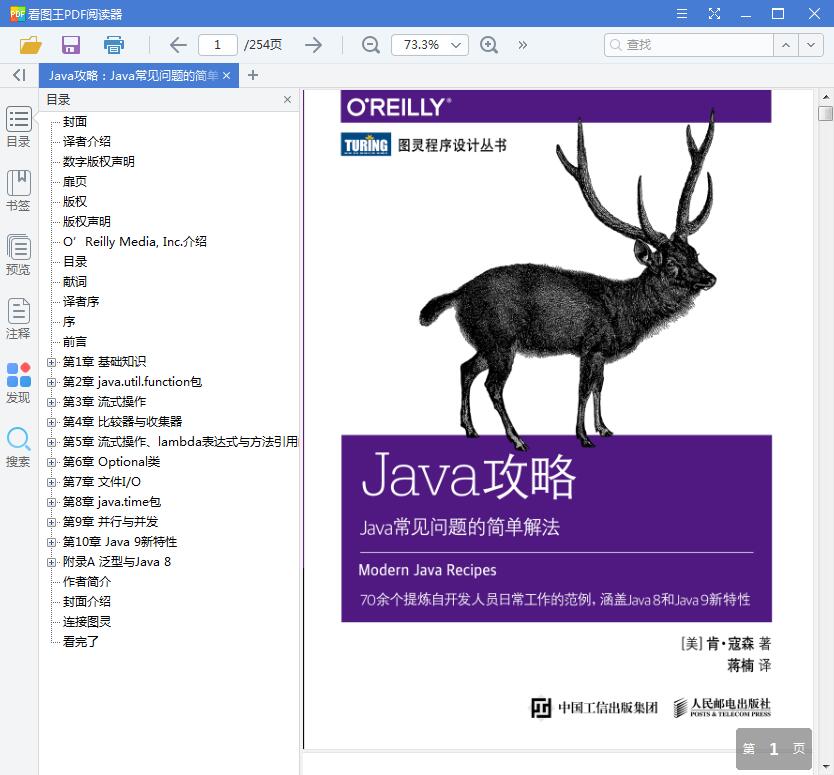Click the 第 1 页 page indicator overlay

pyautogui.click(x=773, y=748)
